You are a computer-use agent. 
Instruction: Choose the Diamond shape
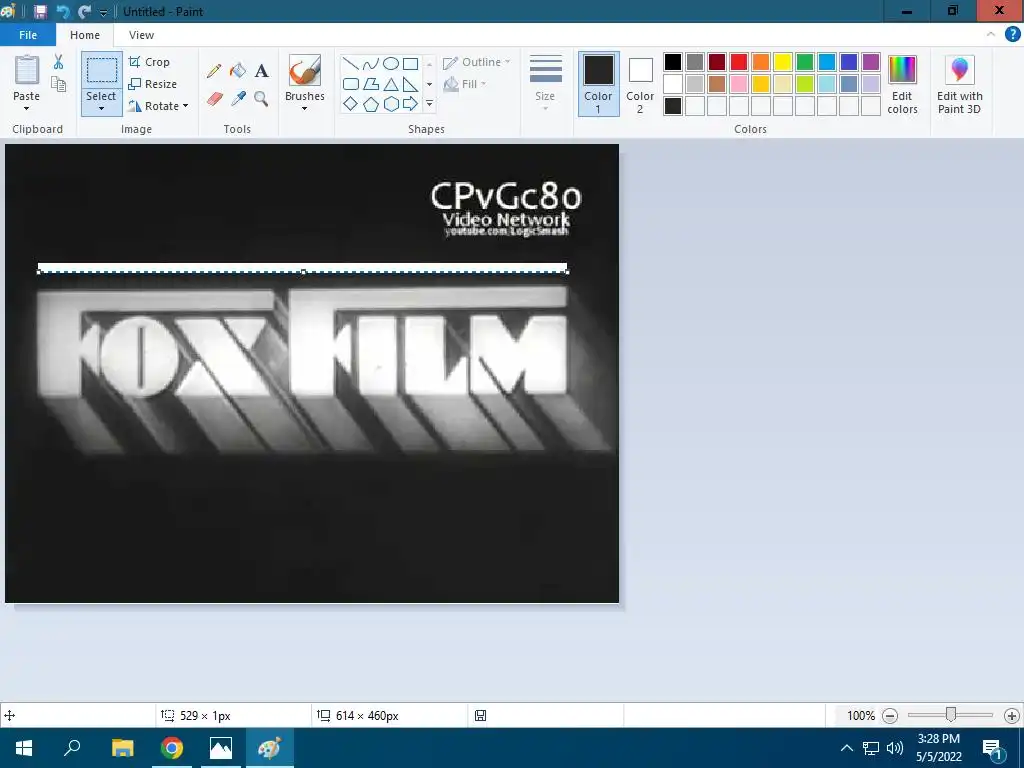click(x=351, y=104)
